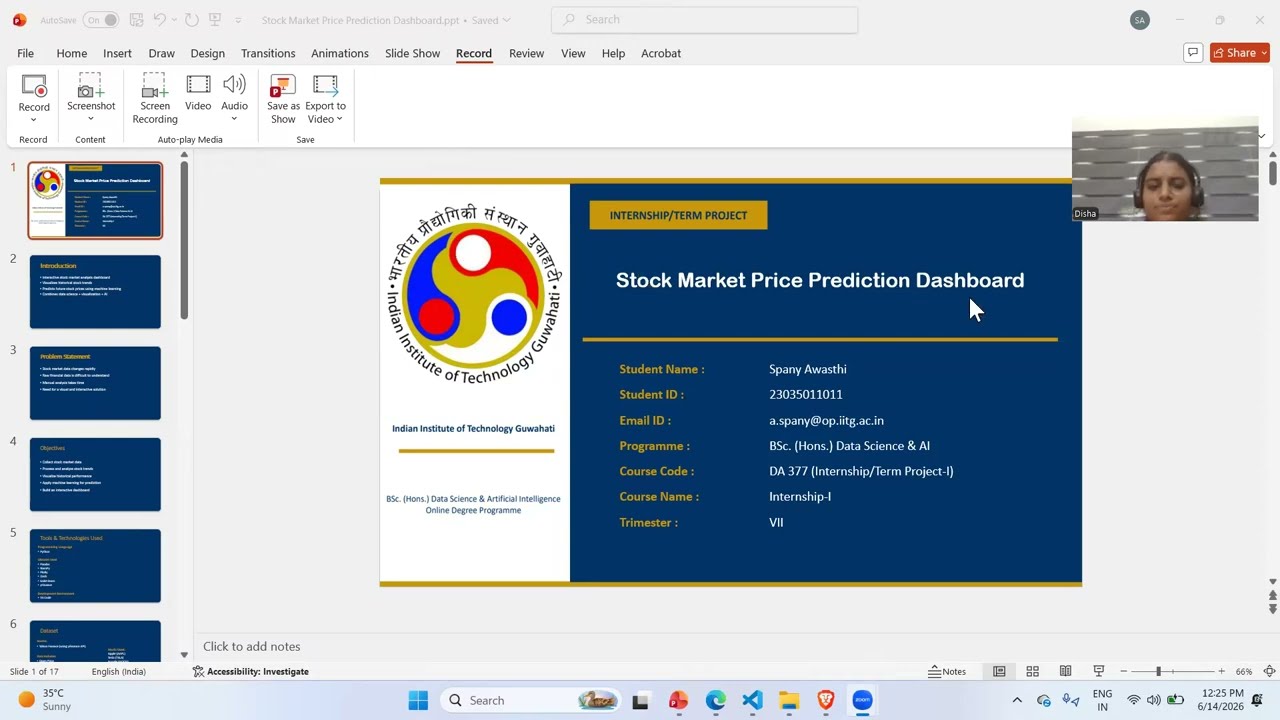Click Save as Show
Image resolution: width=1280 pixels, height=720 pixels.
point(283,99)
